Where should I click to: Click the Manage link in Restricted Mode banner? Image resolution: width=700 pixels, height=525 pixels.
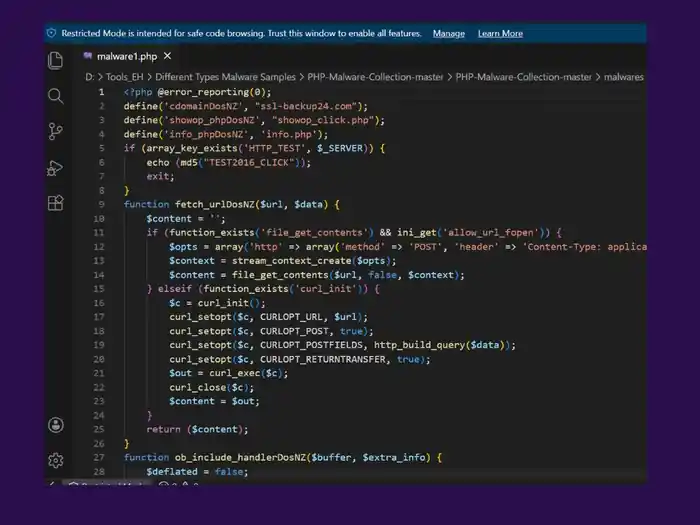pos(449,33)
